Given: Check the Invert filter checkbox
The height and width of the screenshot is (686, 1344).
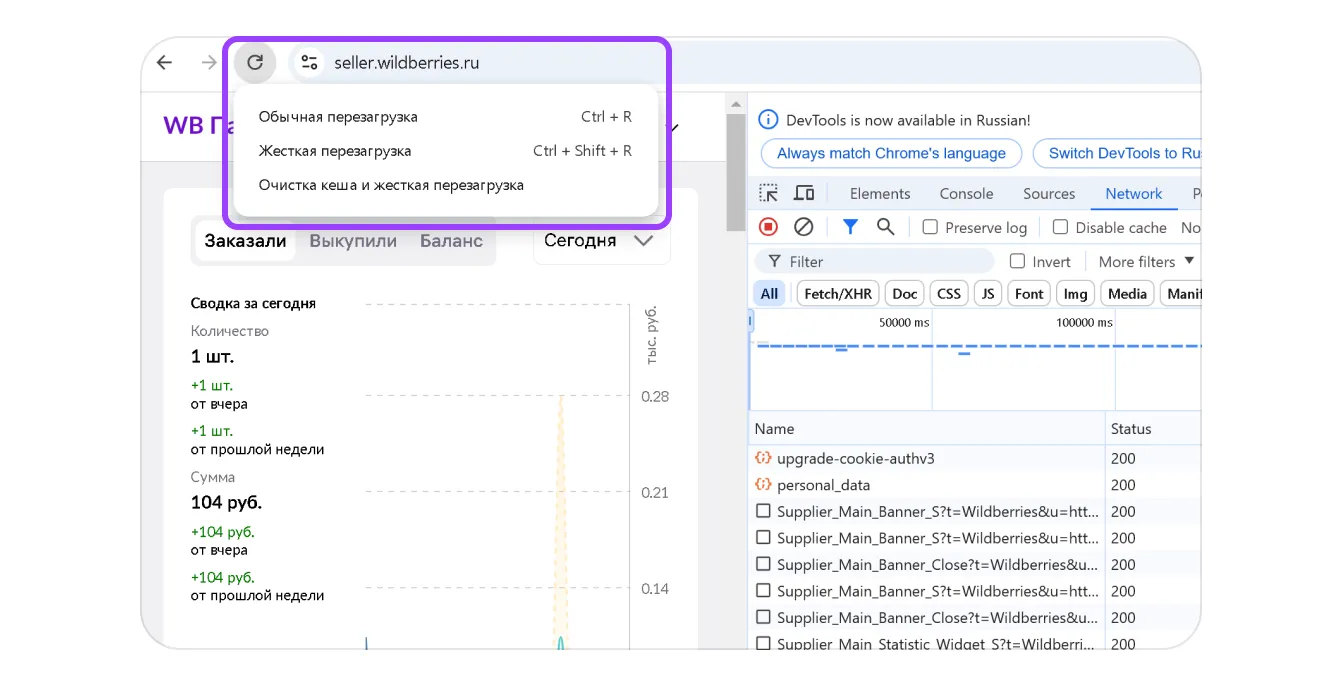Looking at the screenshot, I should click(1018, 262).
